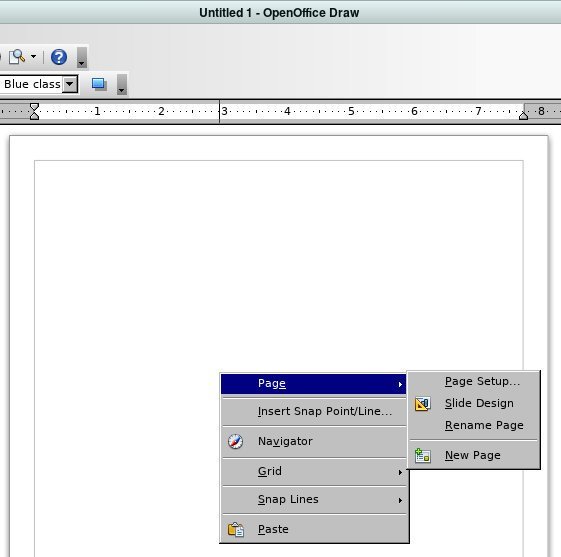The width and height of the screenshot is (561, 557).
Task: Click the New Page icon
Action: tap(423, 456)
